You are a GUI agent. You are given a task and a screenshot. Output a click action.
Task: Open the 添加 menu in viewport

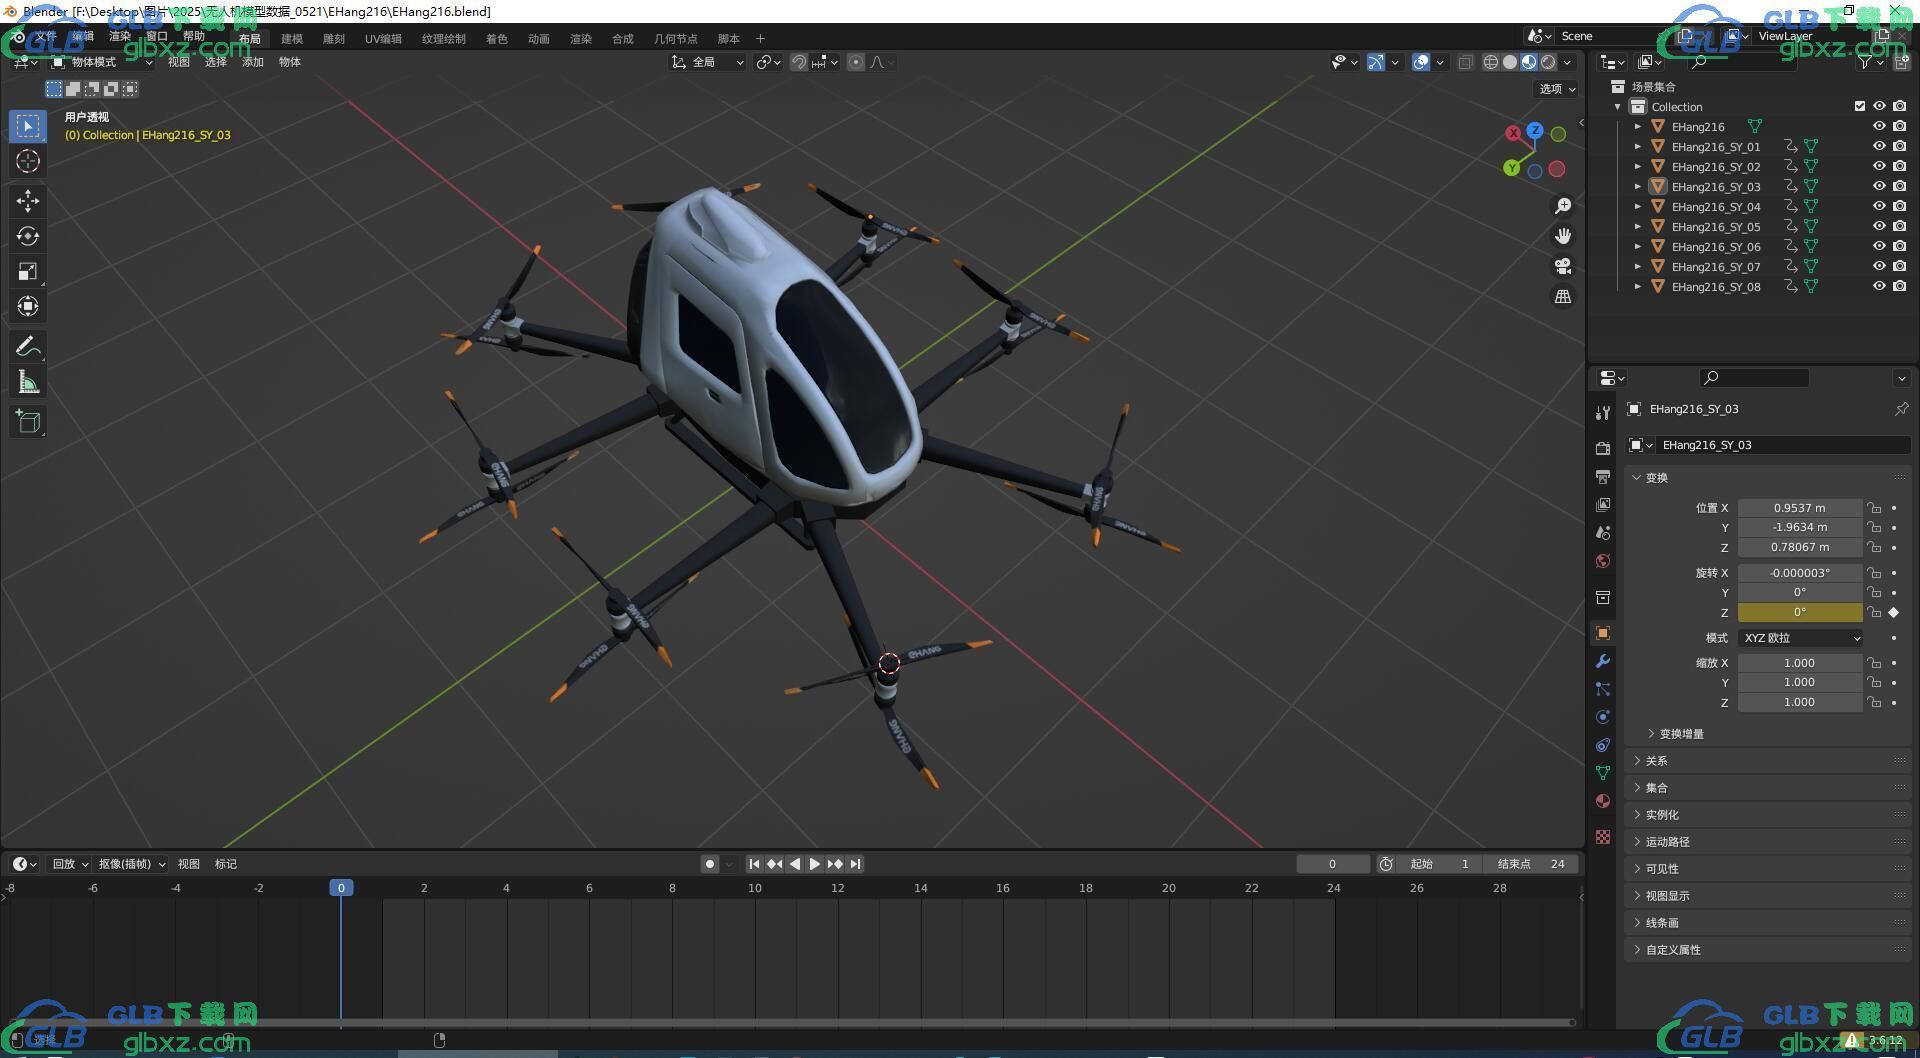[252, 62]
